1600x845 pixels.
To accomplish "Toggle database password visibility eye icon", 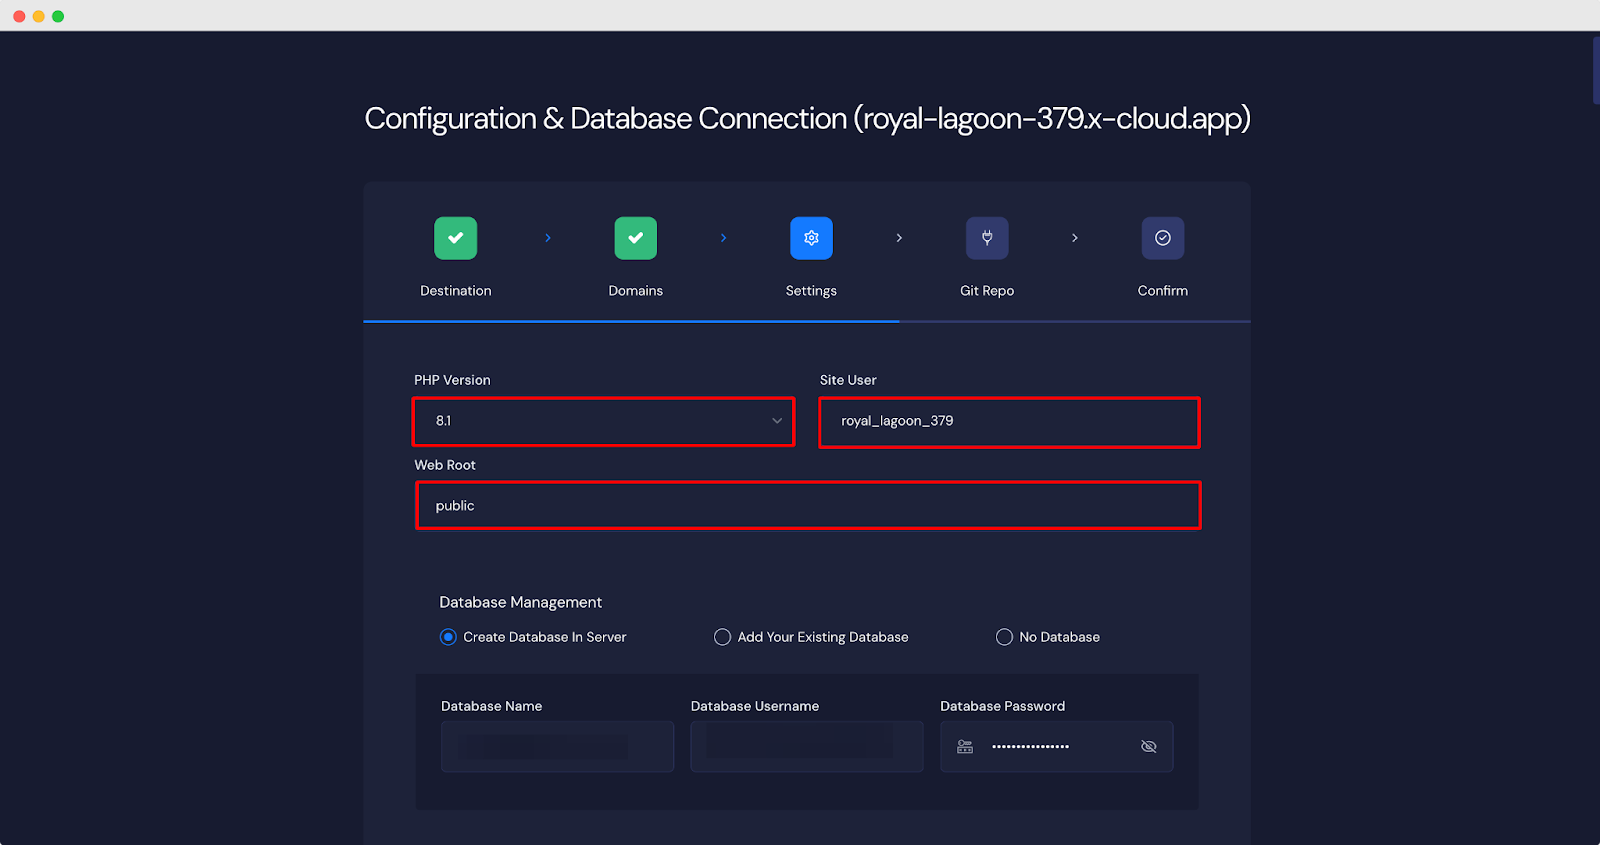I will 1149,747.
